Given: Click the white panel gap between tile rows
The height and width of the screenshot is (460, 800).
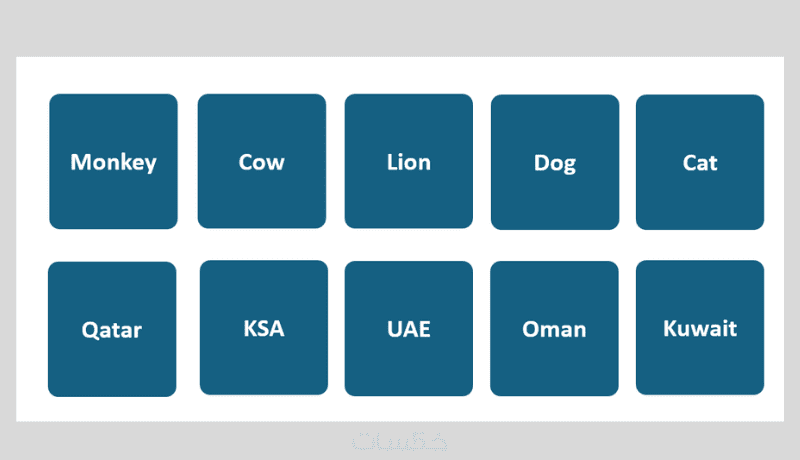Looking at the screenshot, I should click(x=400, y=245).
